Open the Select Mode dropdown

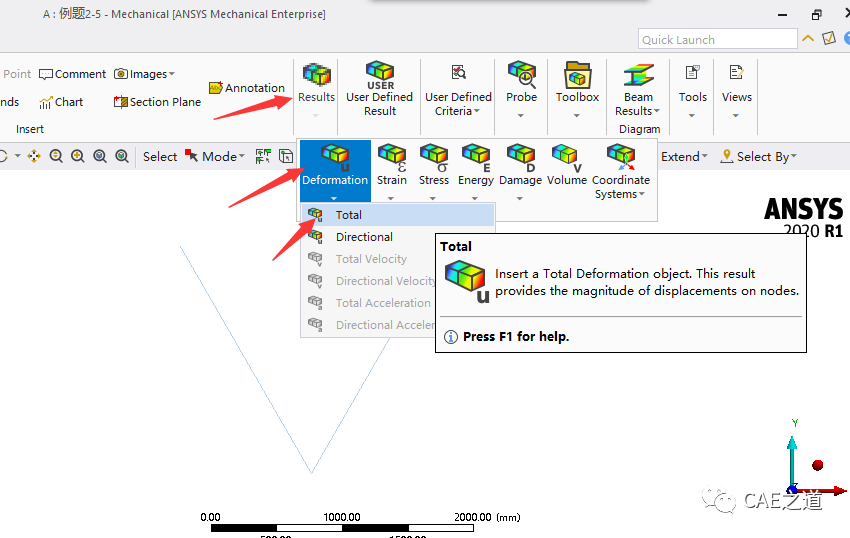pos(215,156)
